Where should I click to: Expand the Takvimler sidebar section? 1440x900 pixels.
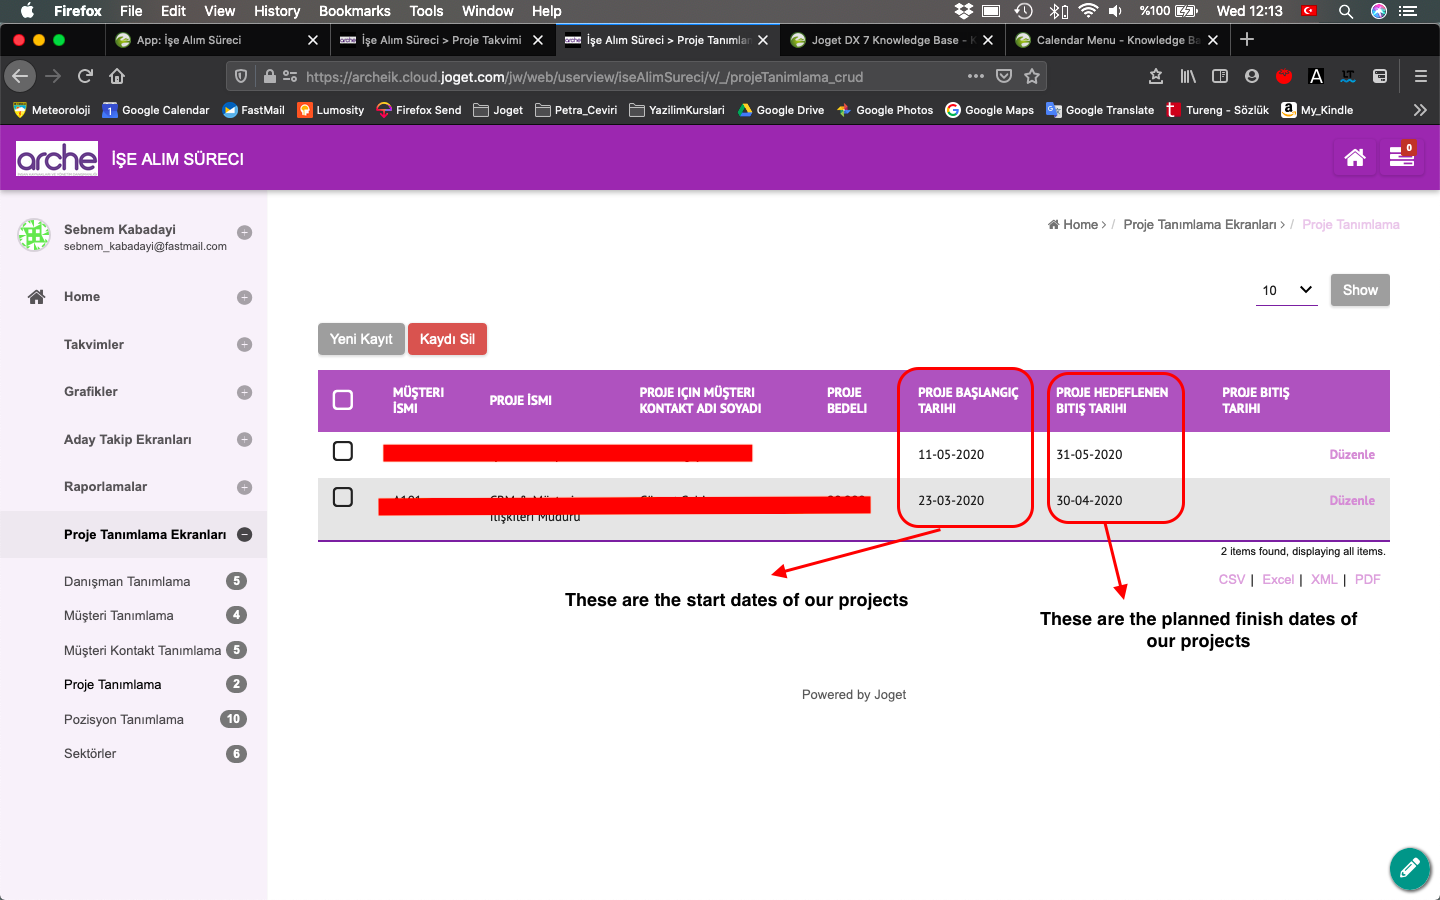pos(244,345)
